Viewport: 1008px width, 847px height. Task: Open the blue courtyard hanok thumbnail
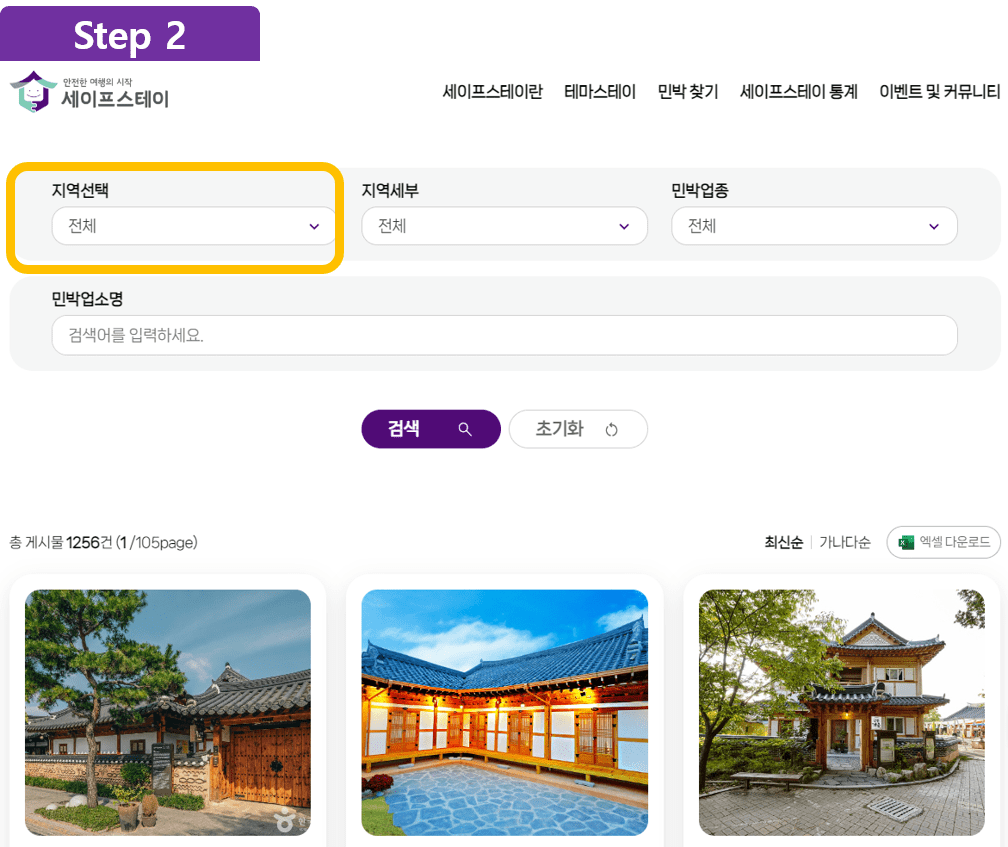pos(504,712)
